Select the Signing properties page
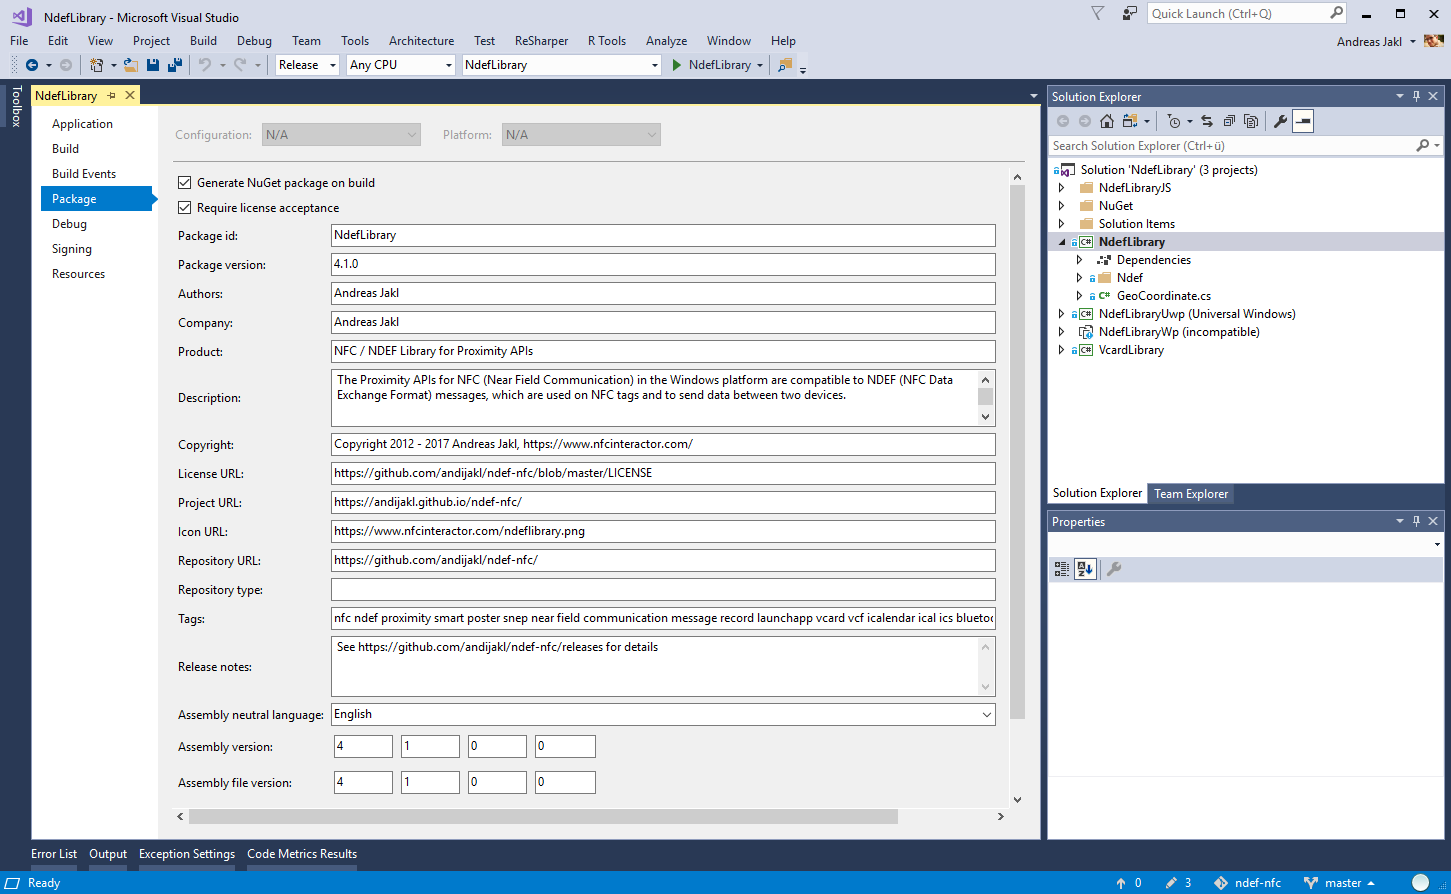Viewport: 1451px width, 894px height. tap(72, 249)
